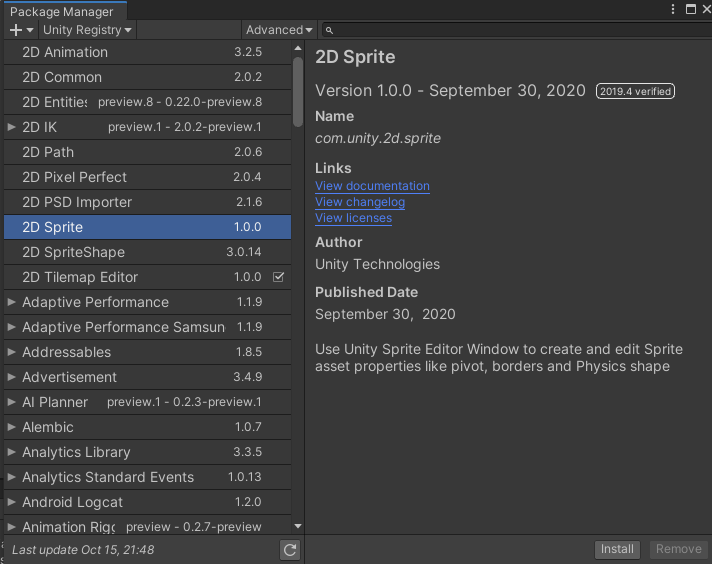Click the disabled Remove button

(678, 549)
